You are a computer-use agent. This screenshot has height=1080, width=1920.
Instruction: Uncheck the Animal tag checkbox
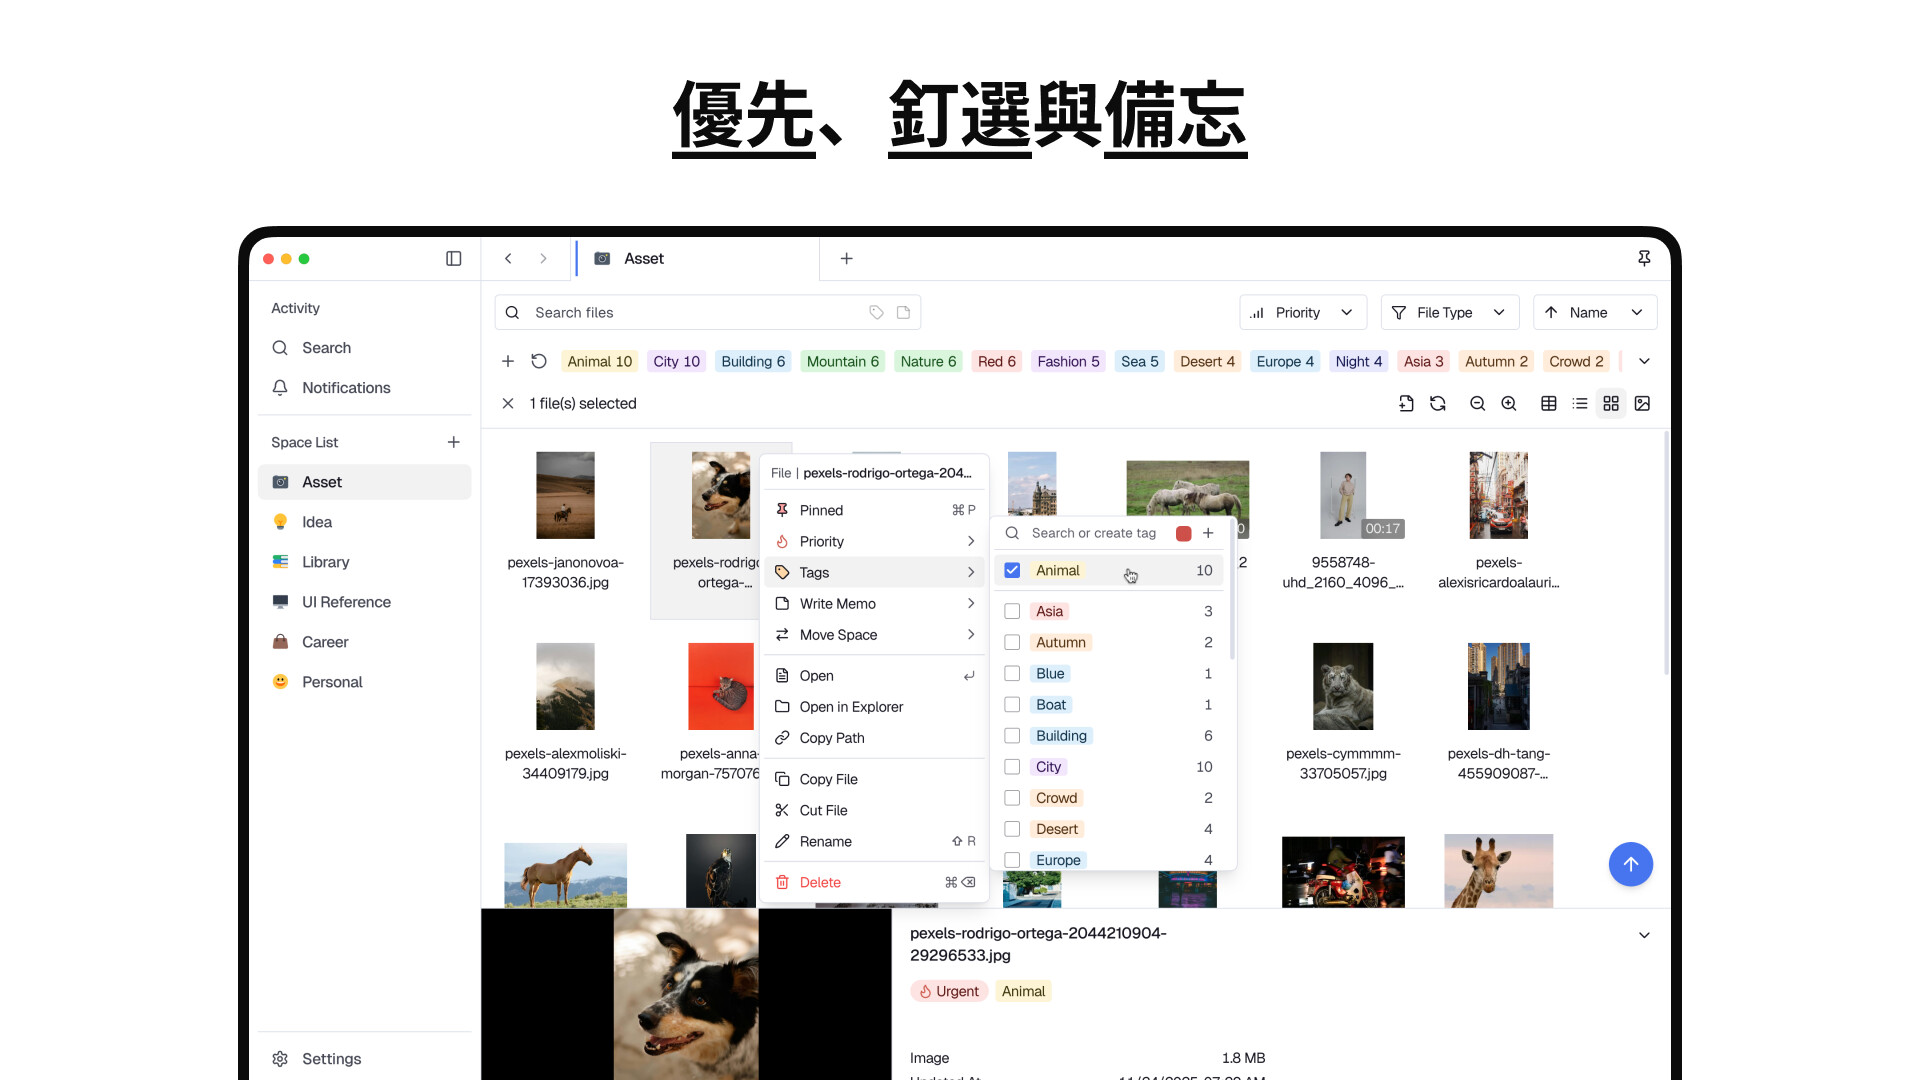pyautogui.click(x=1012, y=571)
